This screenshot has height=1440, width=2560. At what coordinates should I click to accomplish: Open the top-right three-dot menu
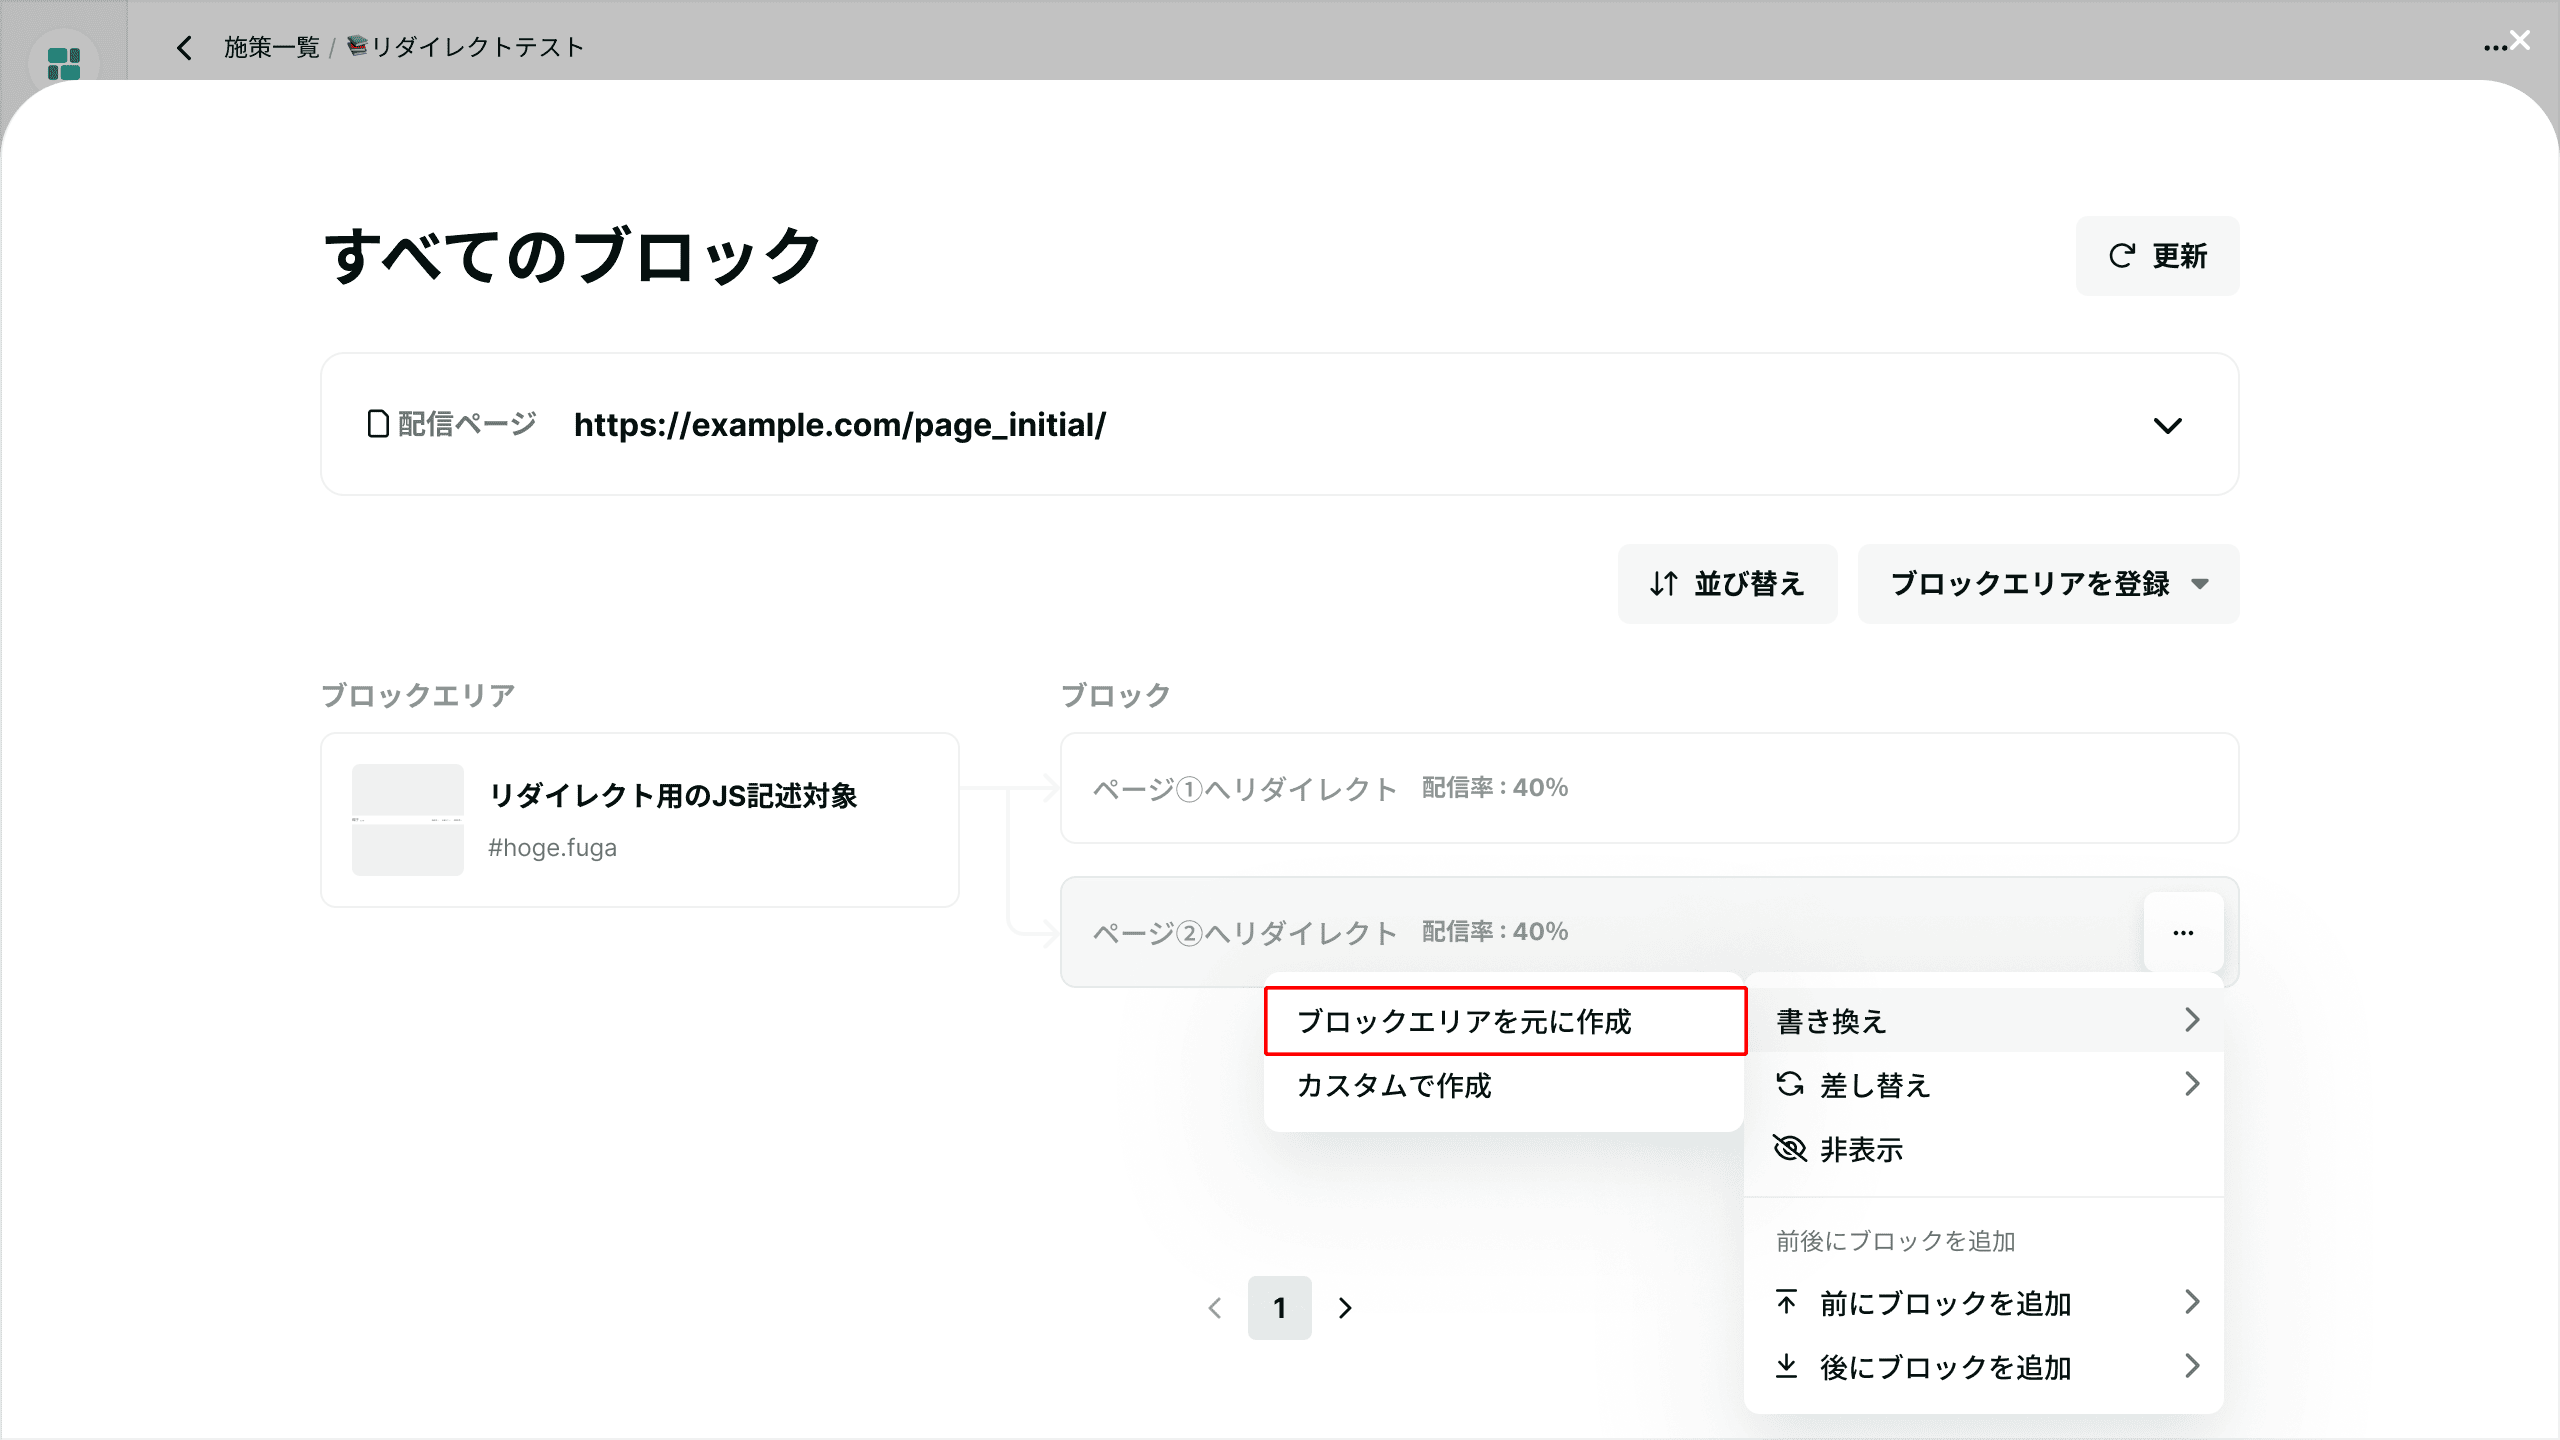coord(2494,47)
